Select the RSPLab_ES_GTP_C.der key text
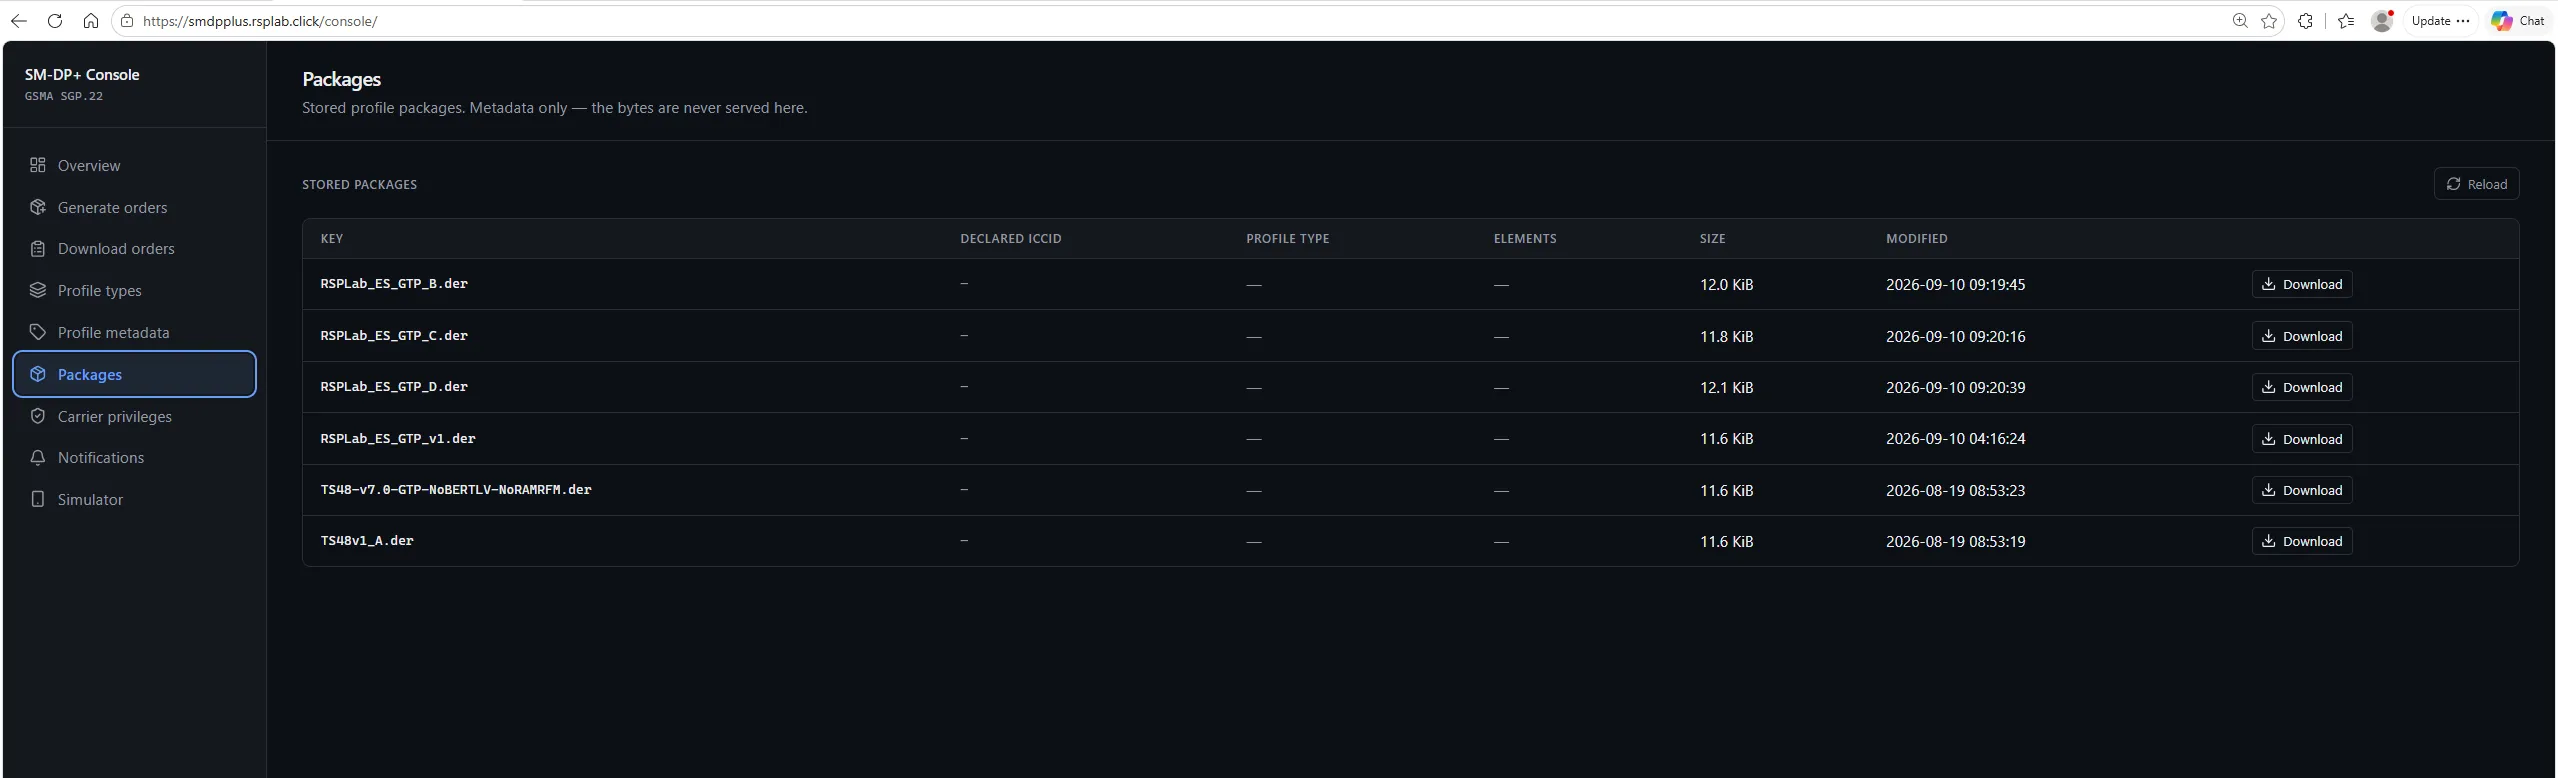2558x778 pixels. click(394, 336)
